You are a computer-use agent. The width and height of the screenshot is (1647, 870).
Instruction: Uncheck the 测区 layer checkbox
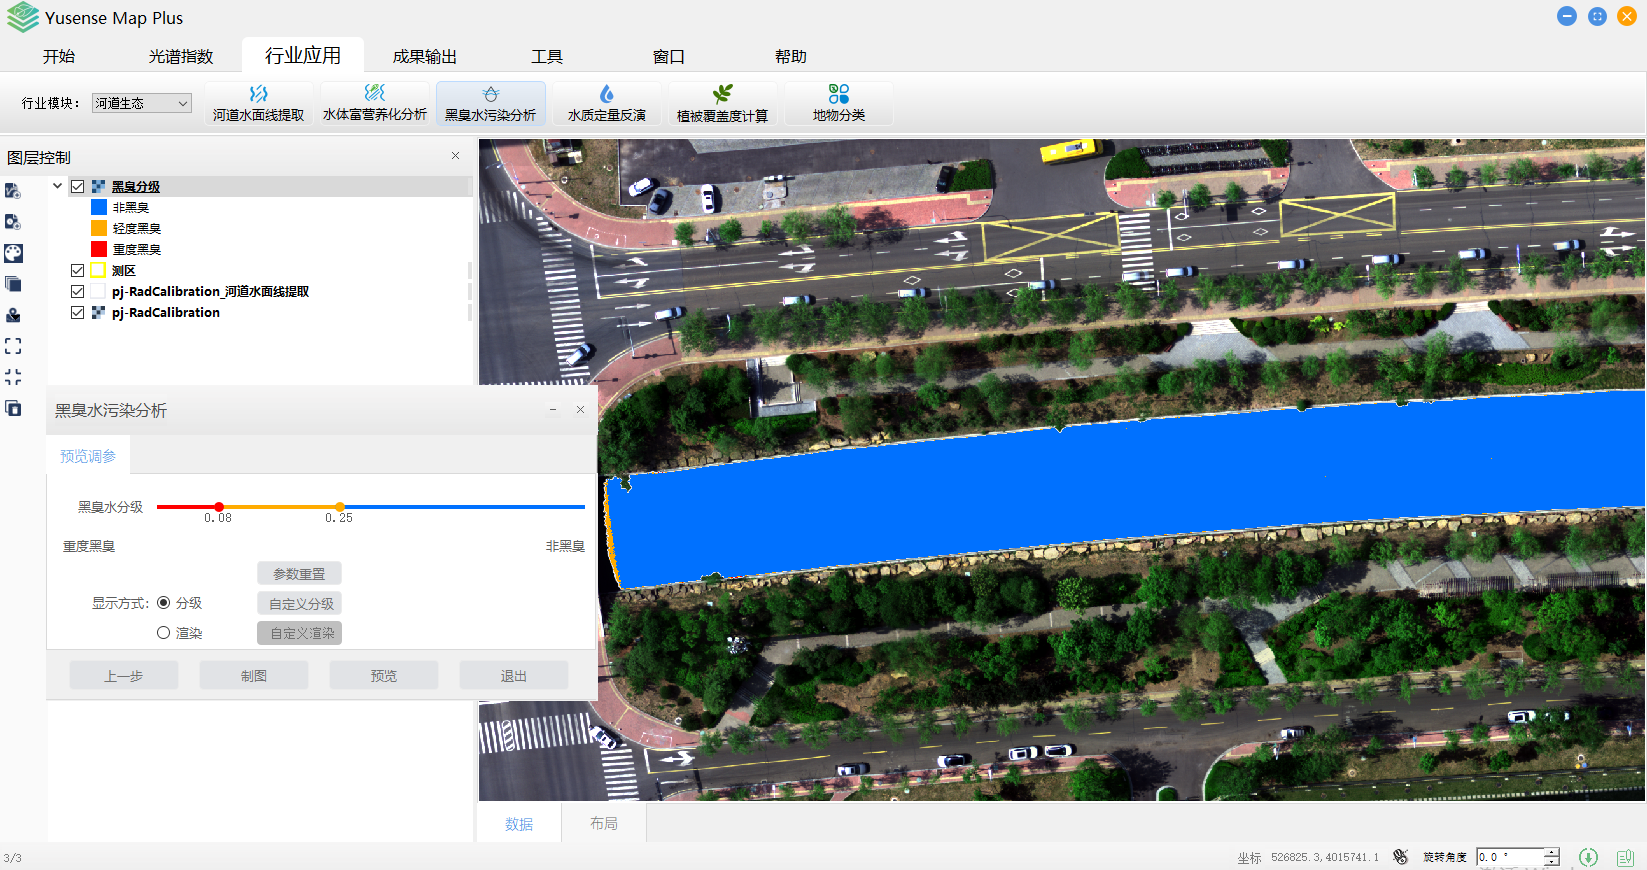point(77,270)
